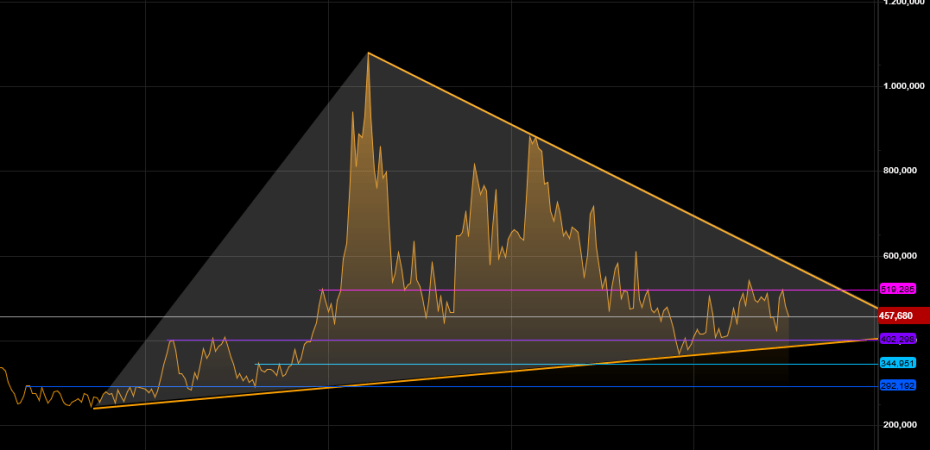Select the rising orange lower trendline

tap(500, 371)
